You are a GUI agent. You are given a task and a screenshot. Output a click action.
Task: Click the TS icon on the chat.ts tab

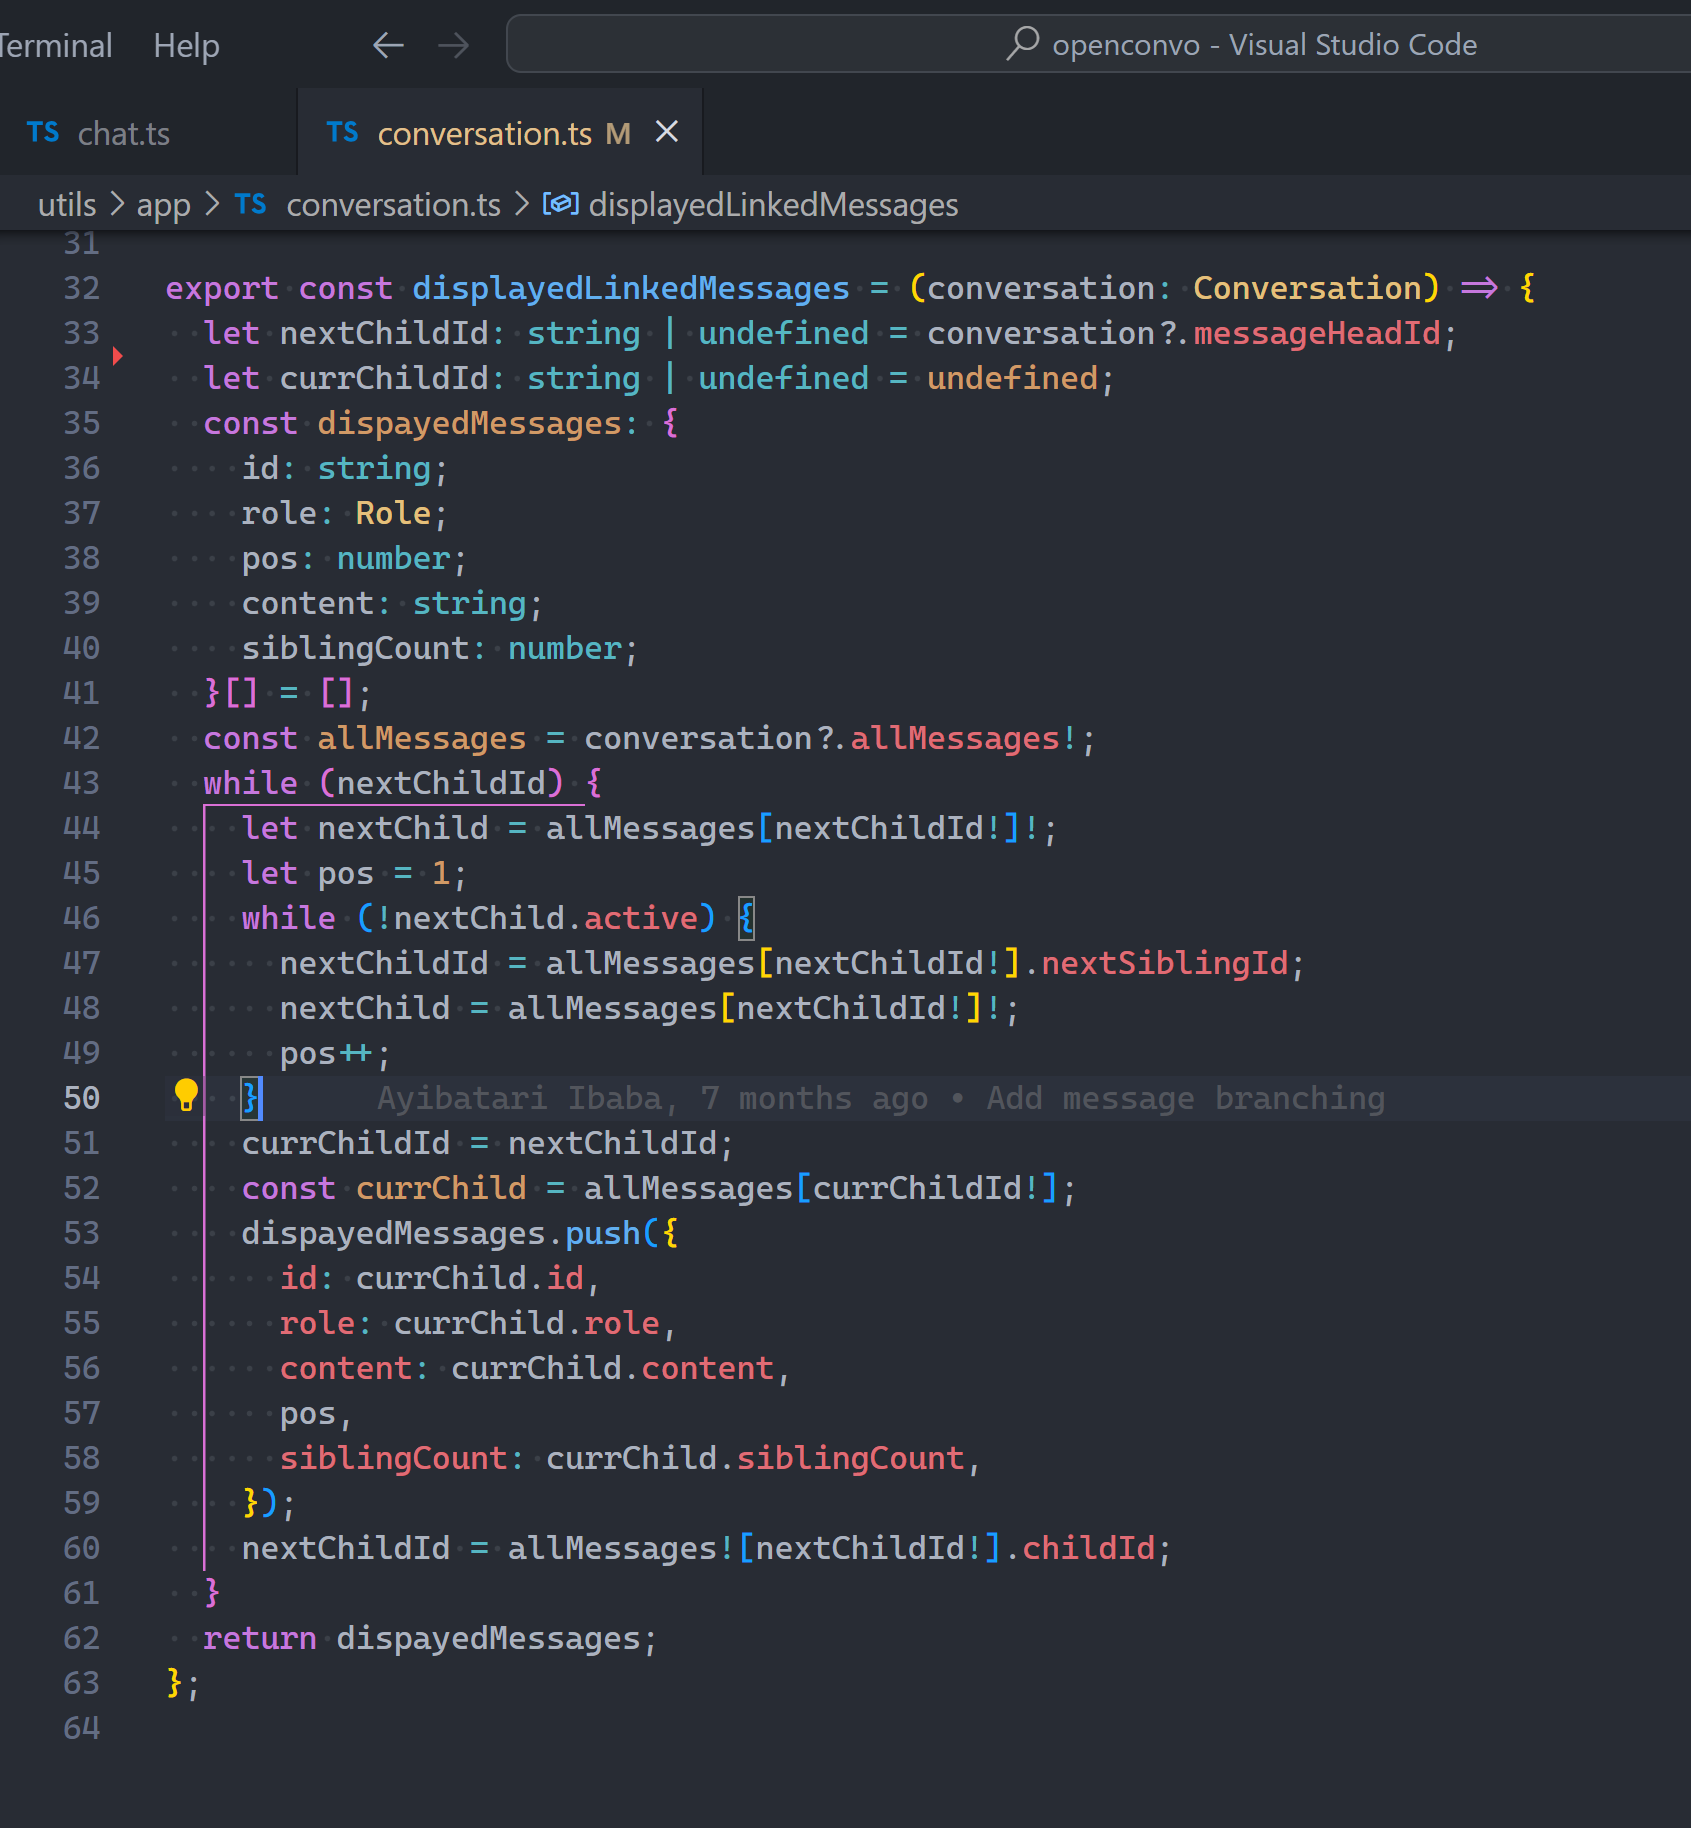[43, 133]
